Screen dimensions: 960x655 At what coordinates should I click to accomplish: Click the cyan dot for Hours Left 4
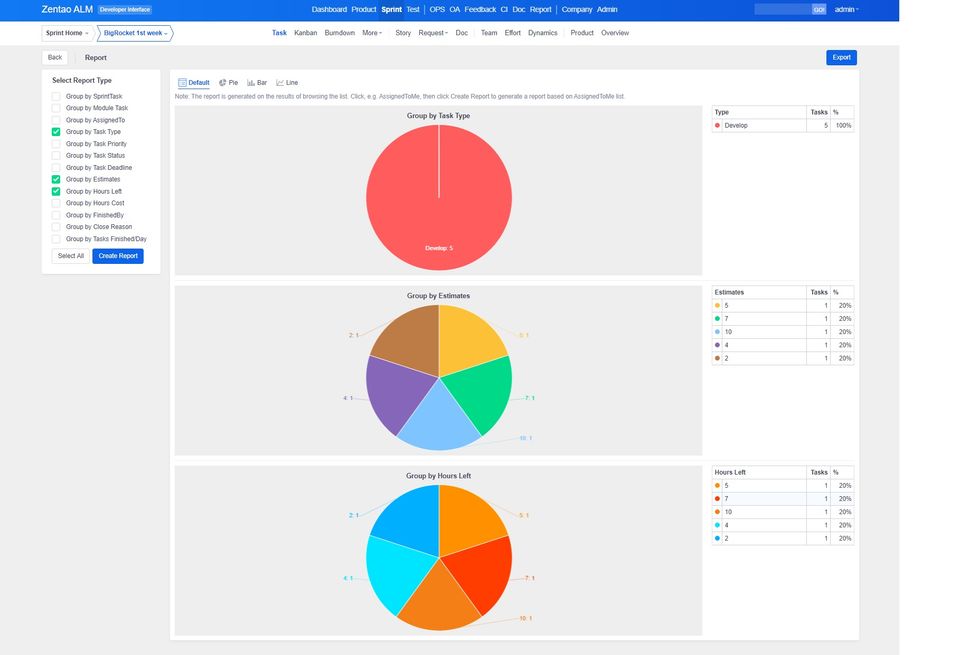pyautogui.click(x=718, y=525)
